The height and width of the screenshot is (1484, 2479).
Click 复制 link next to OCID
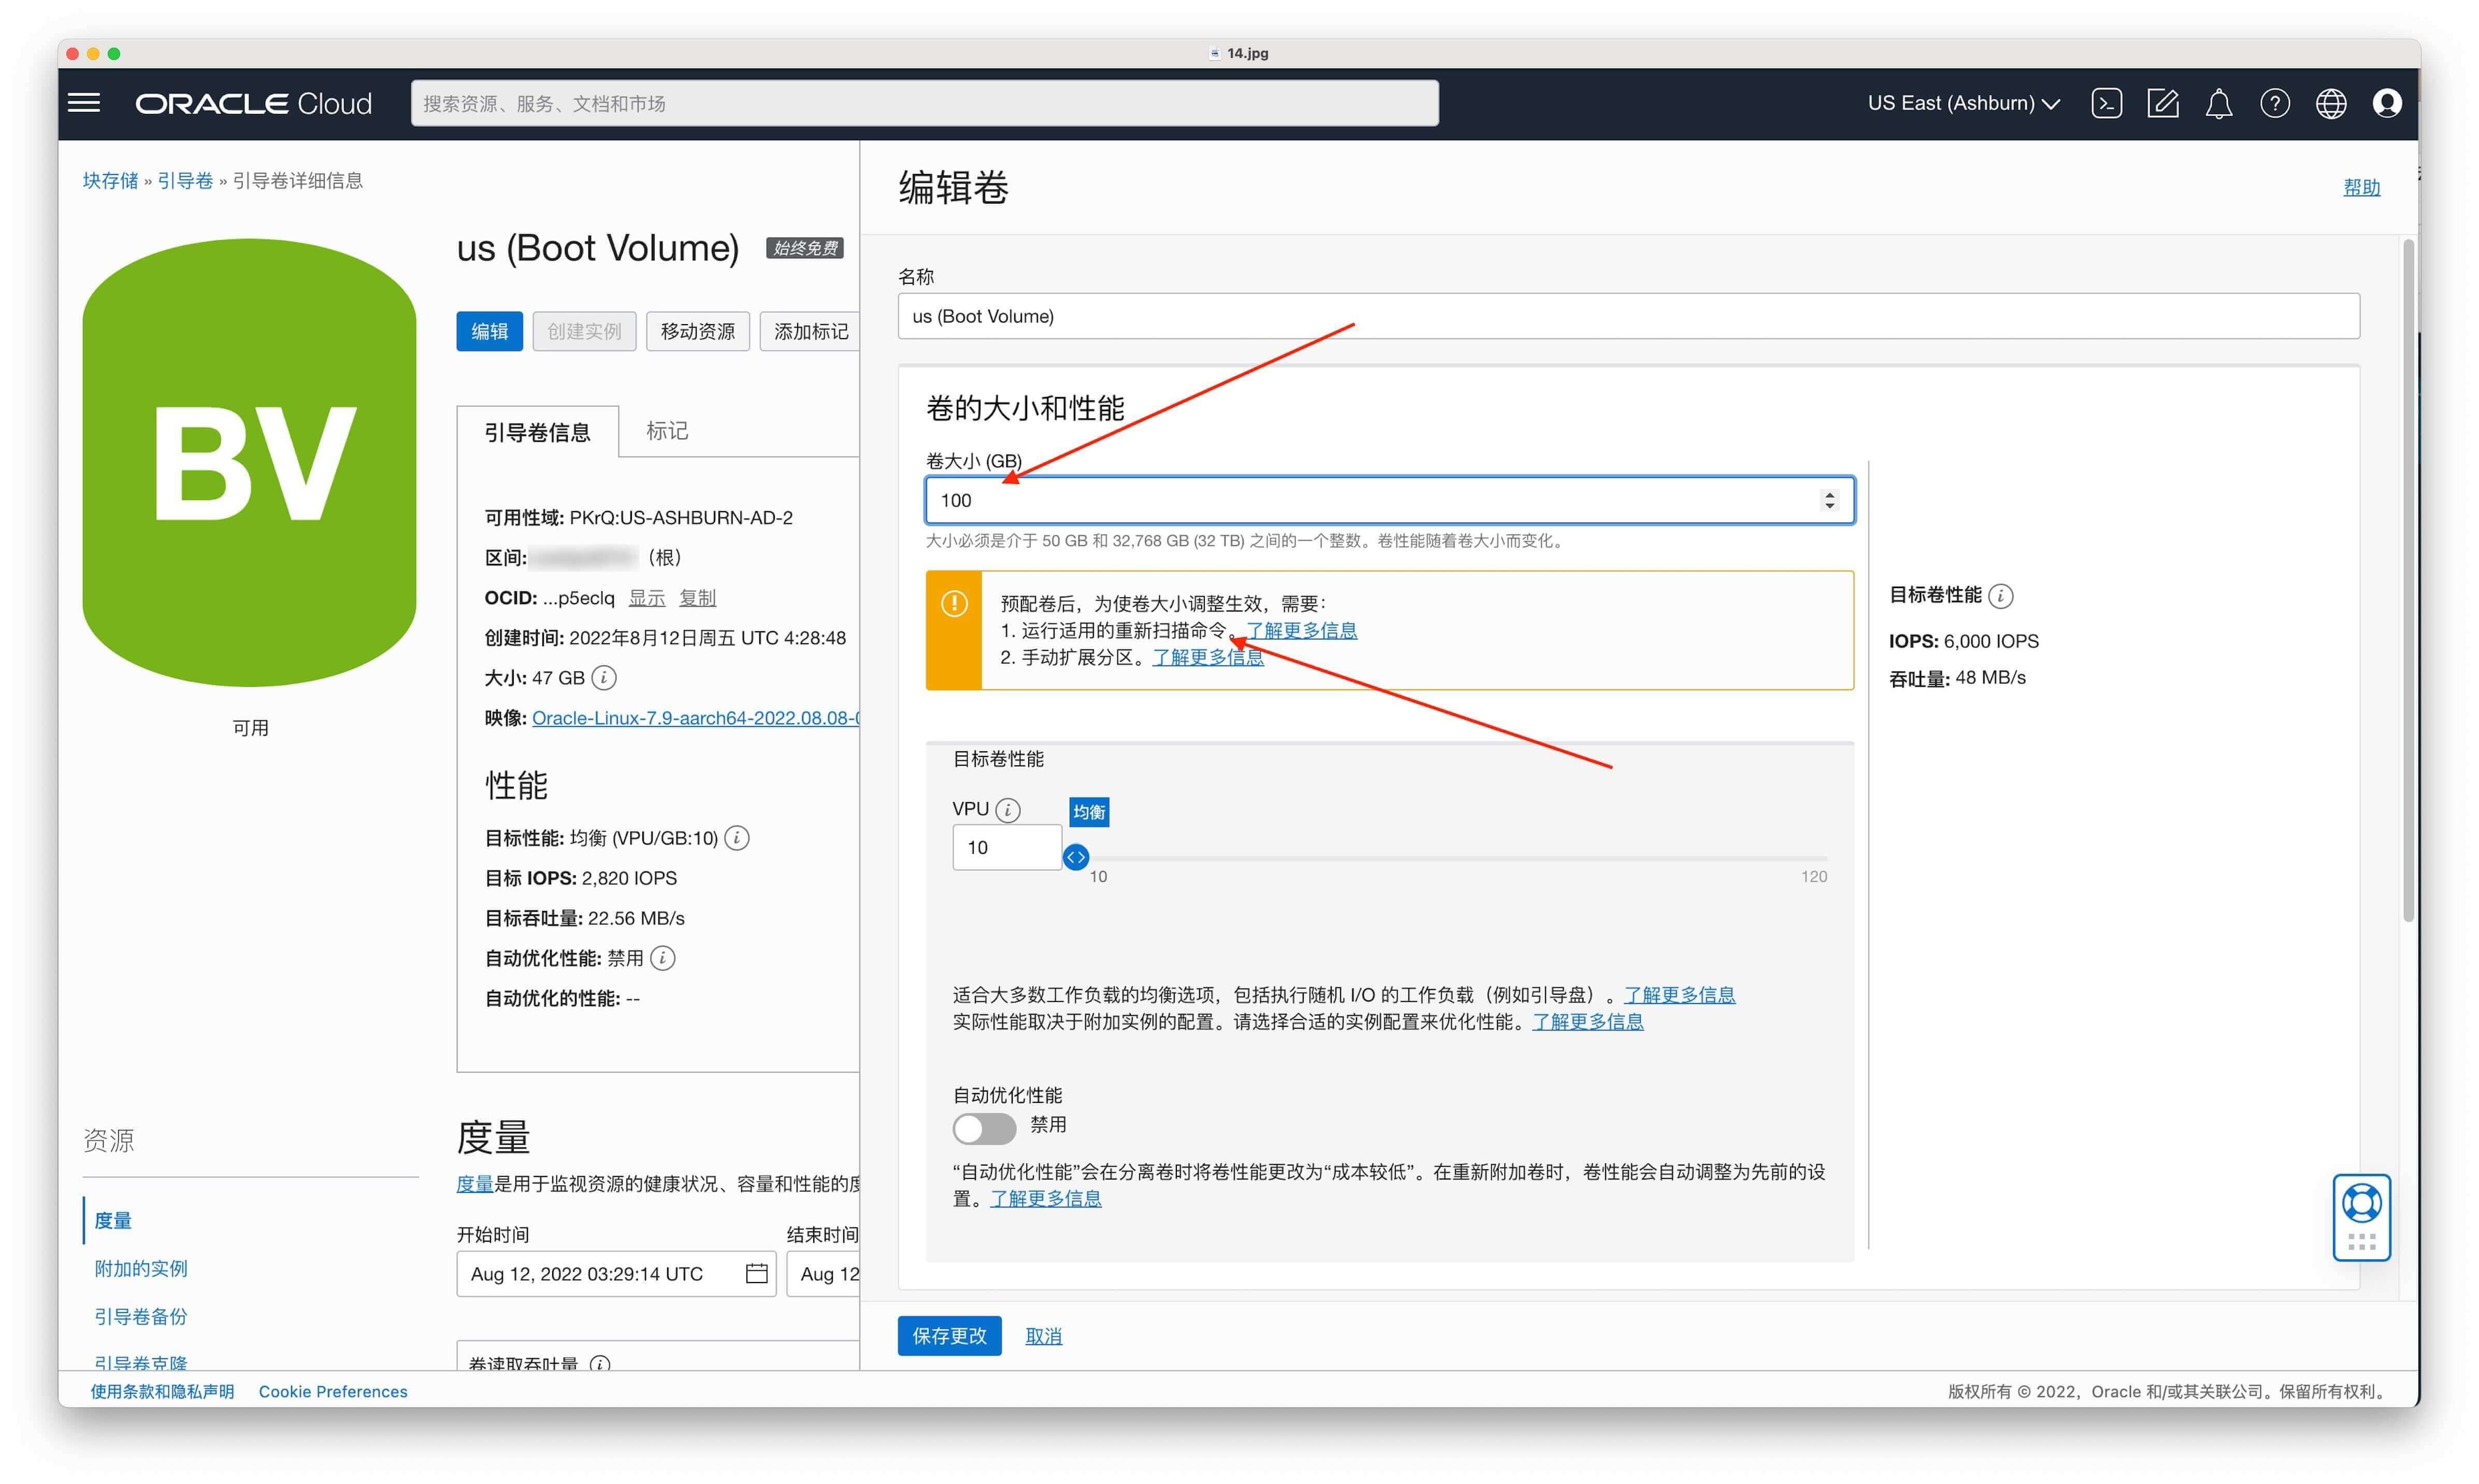pos(697,598)
